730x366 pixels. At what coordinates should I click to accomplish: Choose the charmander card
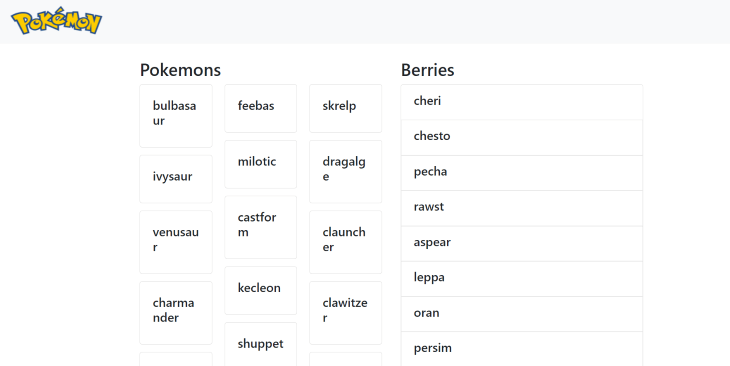[x=176, y=313]
